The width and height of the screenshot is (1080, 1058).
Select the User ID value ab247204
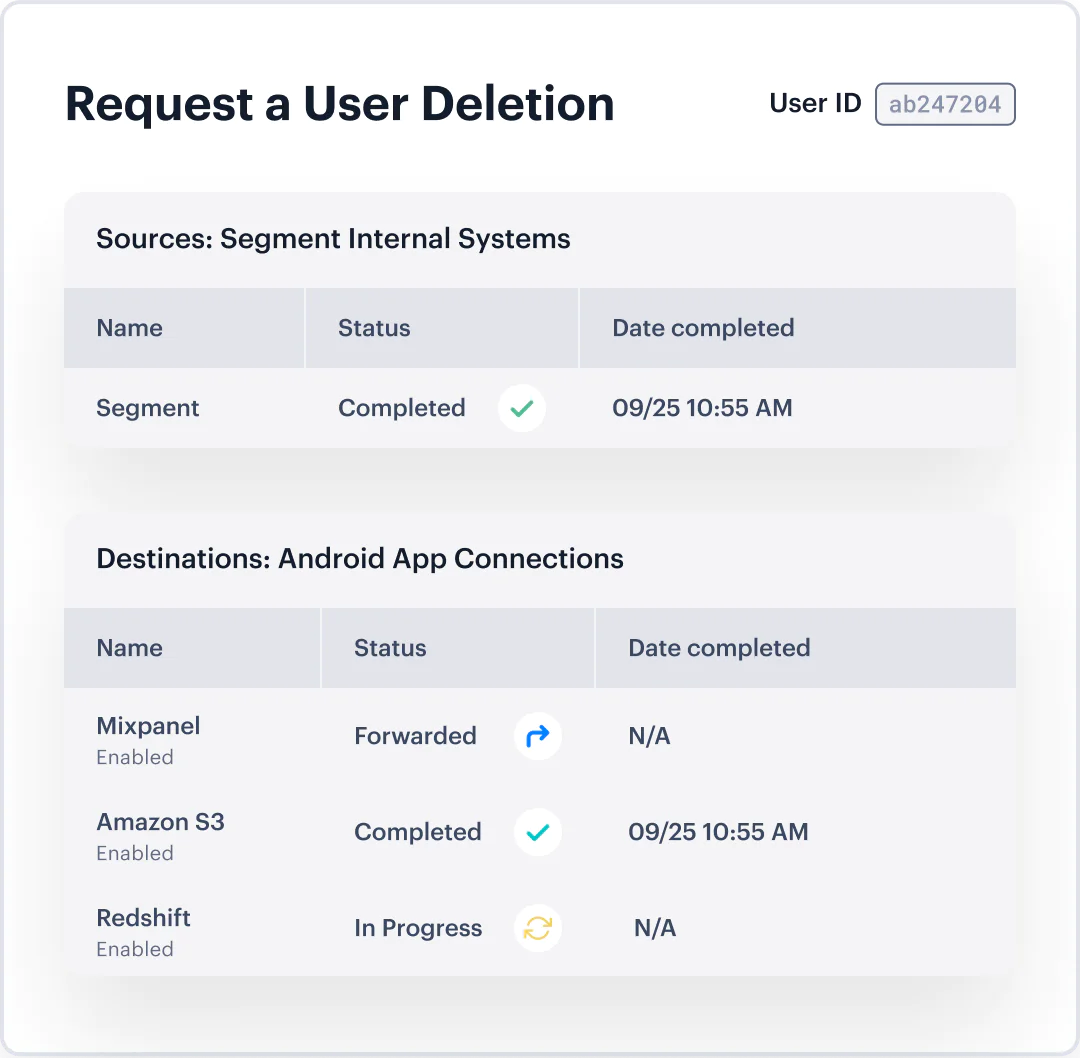pos(945,104)
